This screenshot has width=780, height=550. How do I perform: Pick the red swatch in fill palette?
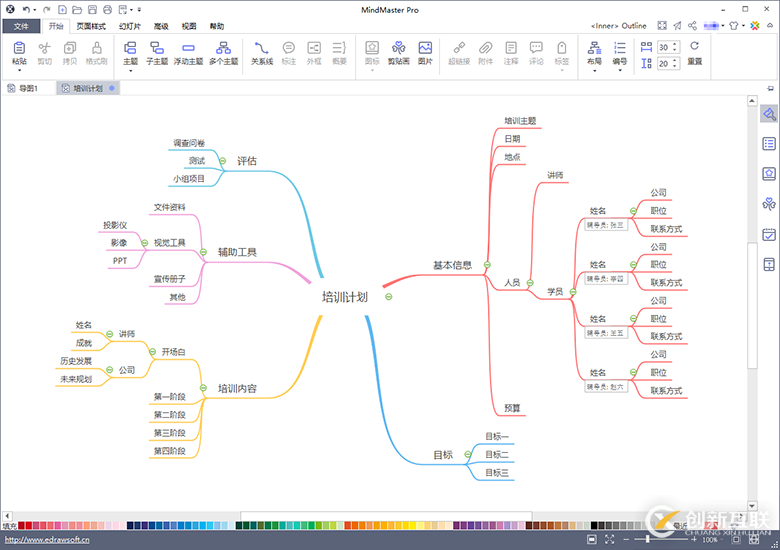(x=28, y=526)
